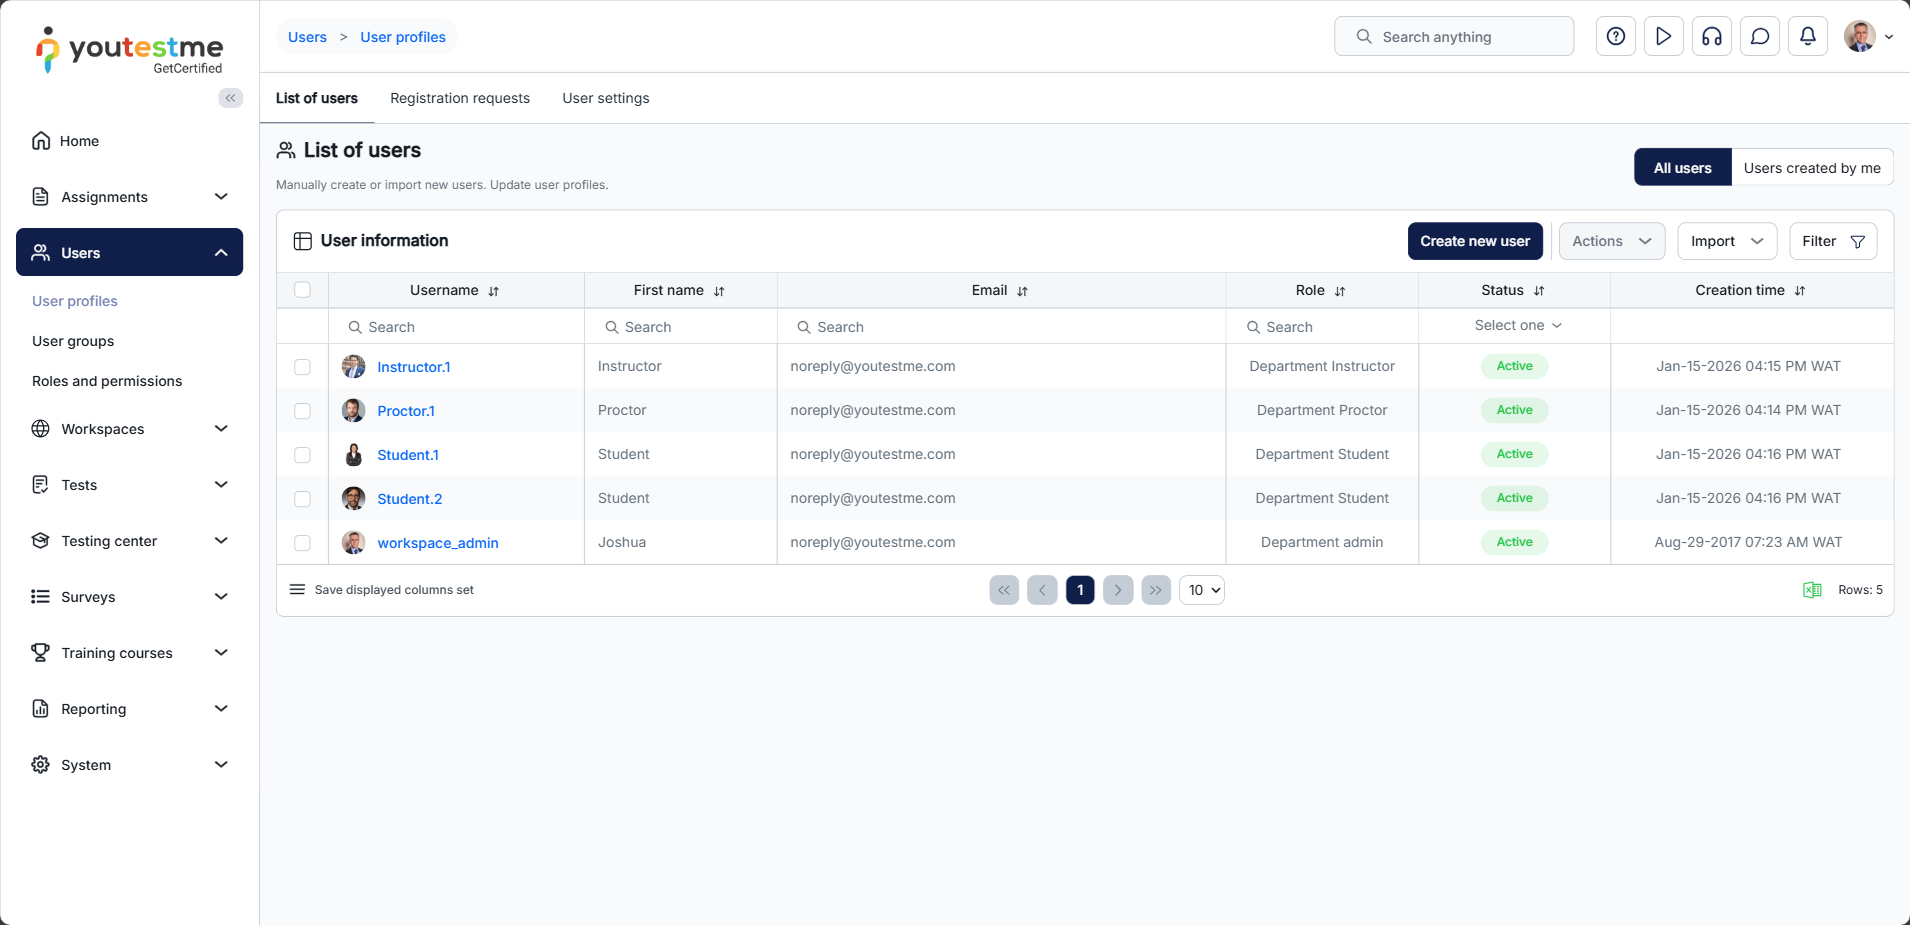The height and width of the screenshot is (925, 1910).
Task: Switch to Registration requests tab
Action: click(460, 98)
